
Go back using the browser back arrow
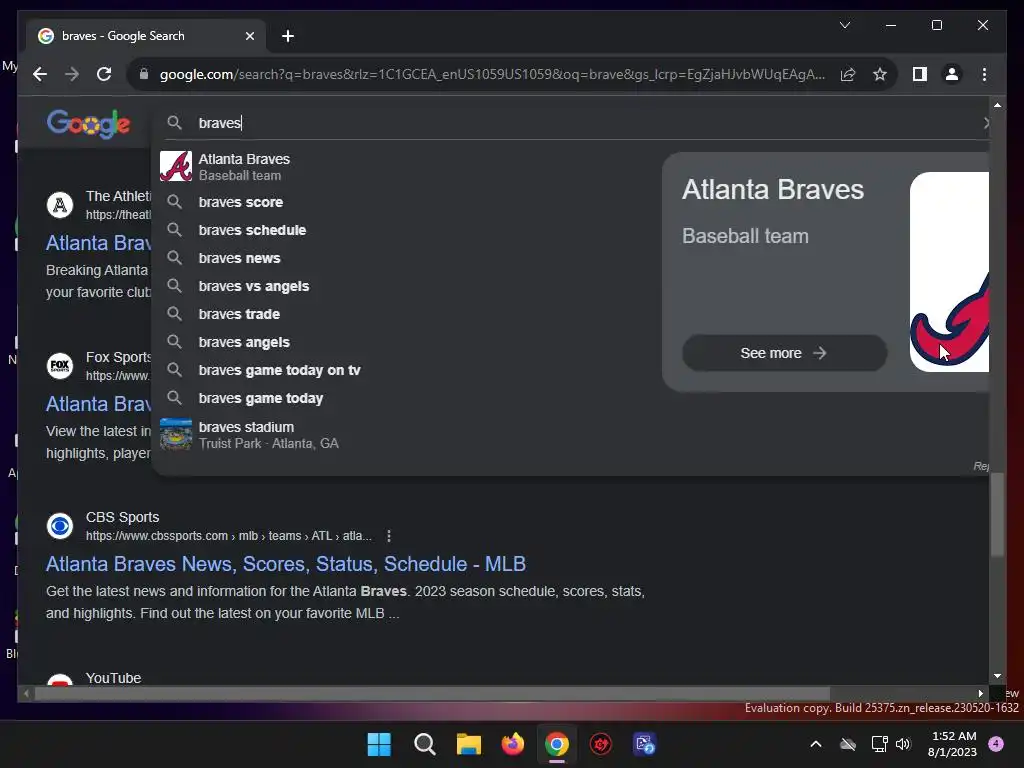point(40,74)
